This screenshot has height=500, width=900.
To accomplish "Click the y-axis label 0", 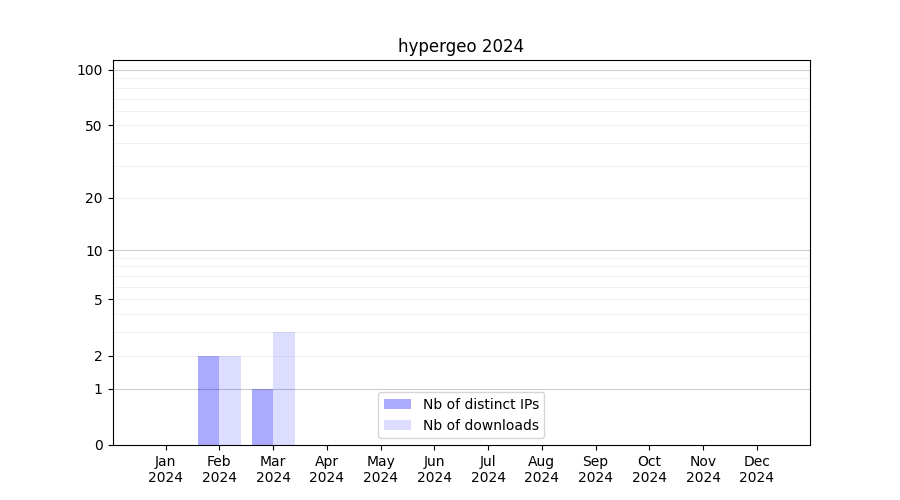I will (x=98, y=445).
